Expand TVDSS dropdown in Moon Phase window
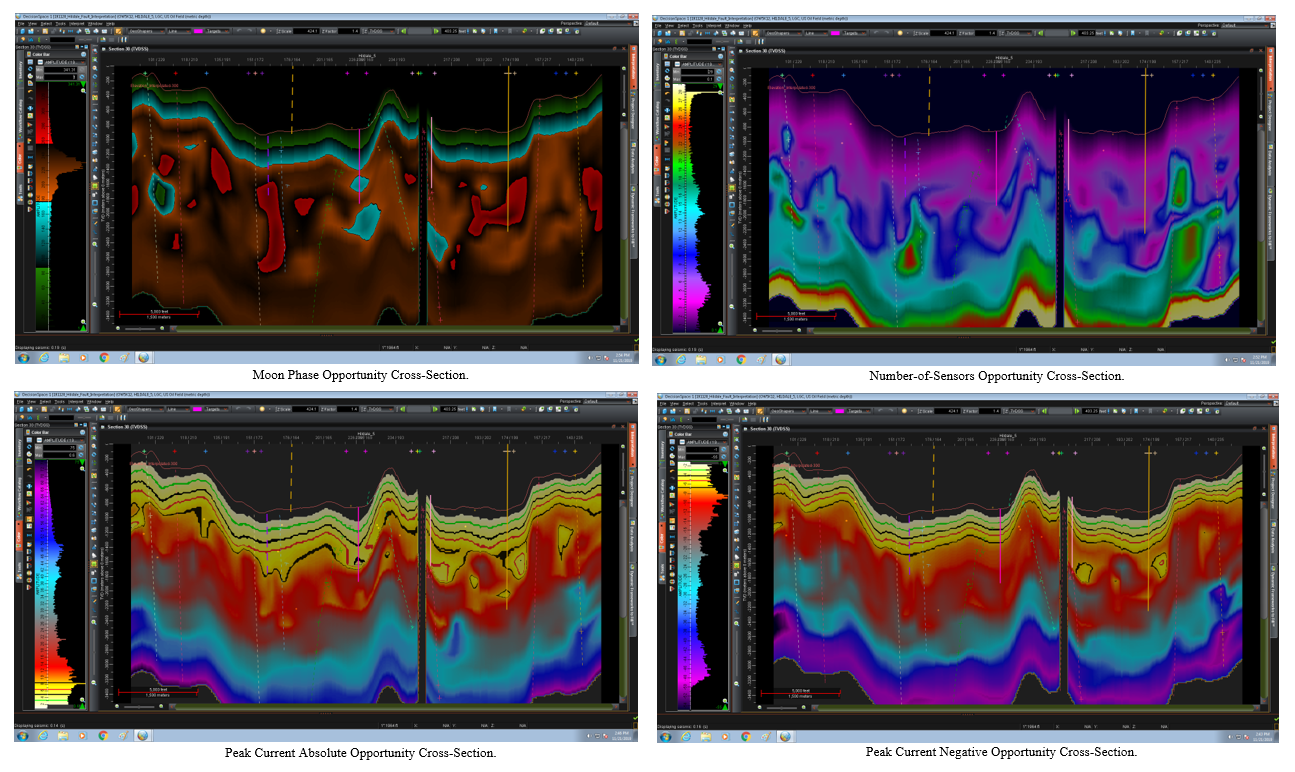Viewport: 1295px width, 772px height. point(381,31)
